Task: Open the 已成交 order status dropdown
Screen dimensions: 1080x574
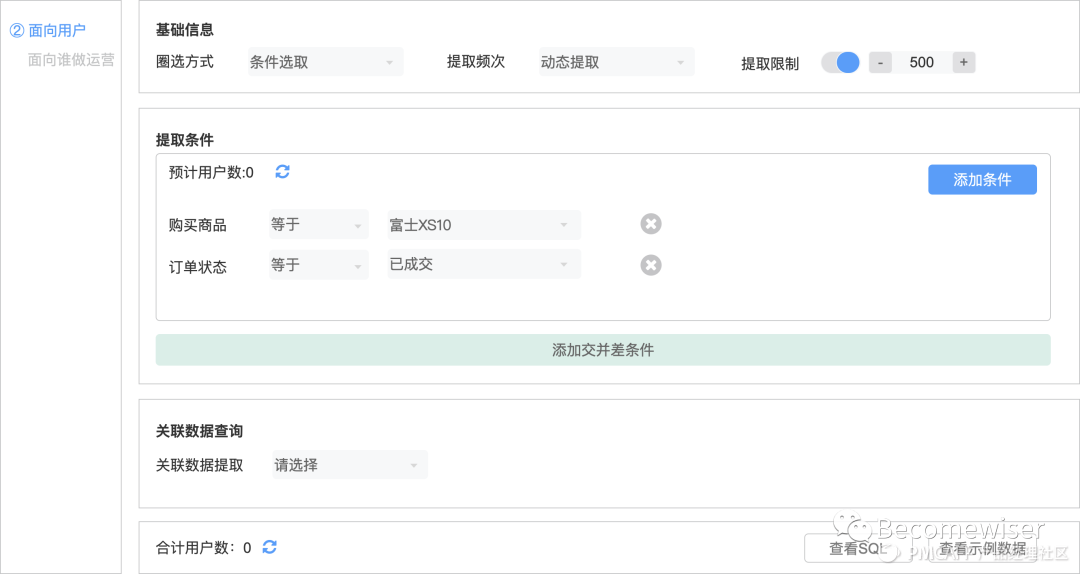Action: 484,265
